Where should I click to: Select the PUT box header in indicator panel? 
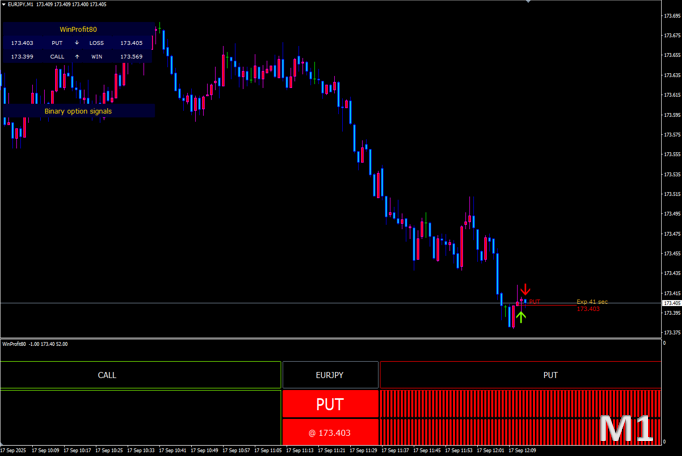pyautogui.click(x=521, y=375)
